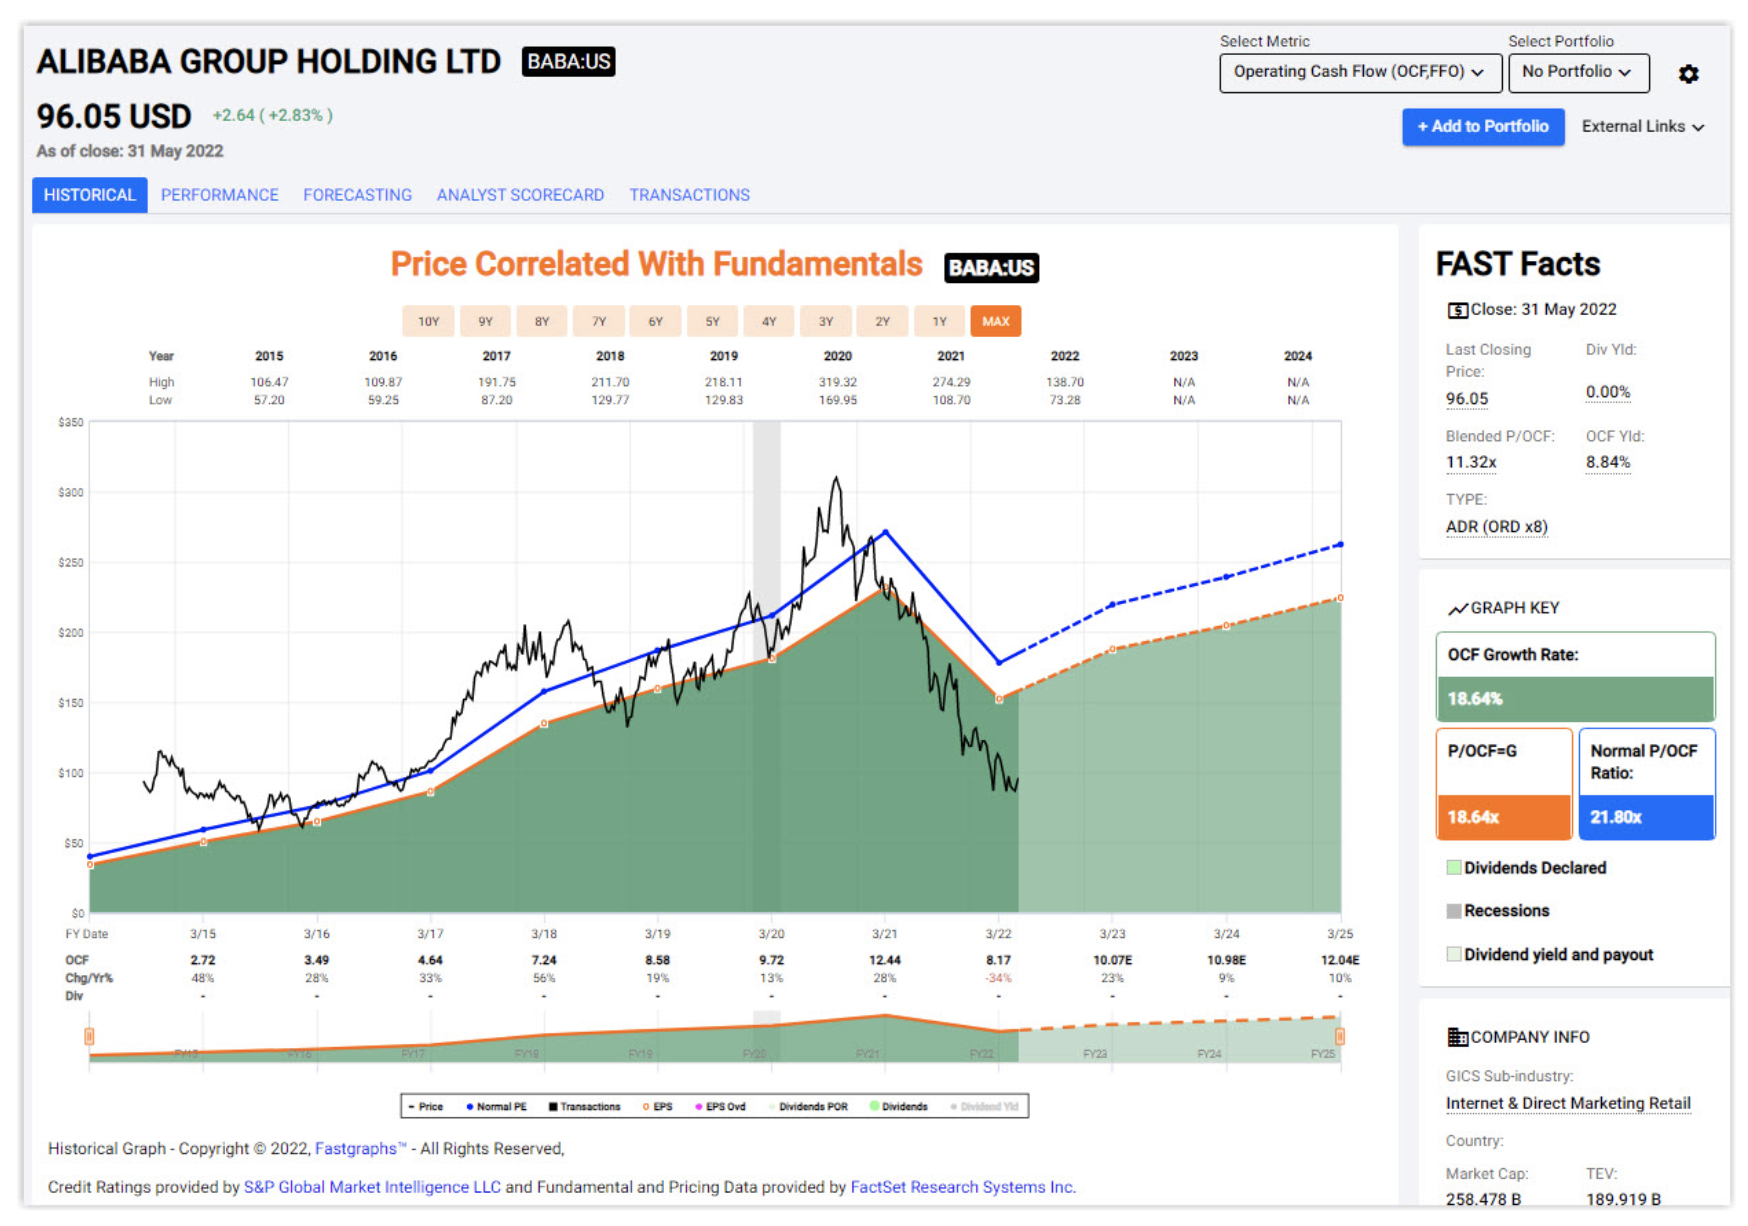Click the Transactions legend marker
The width and height of the screenshot is (1748, 1226).
tap(553, 1106)
